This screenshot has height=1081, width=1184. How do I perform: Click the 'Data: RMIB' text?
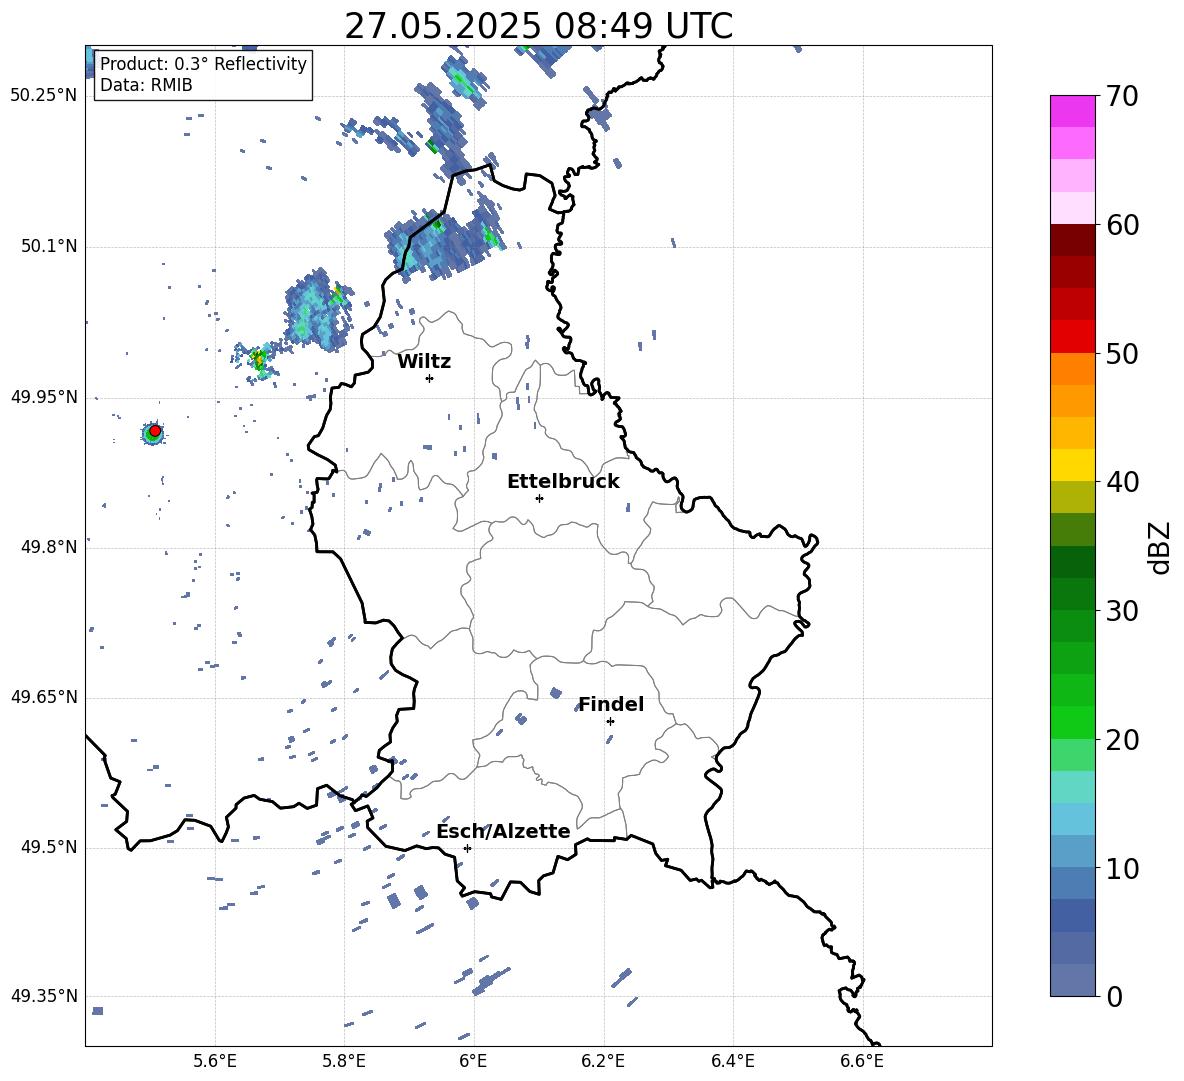pyautogui.click(x=146, y=85)
